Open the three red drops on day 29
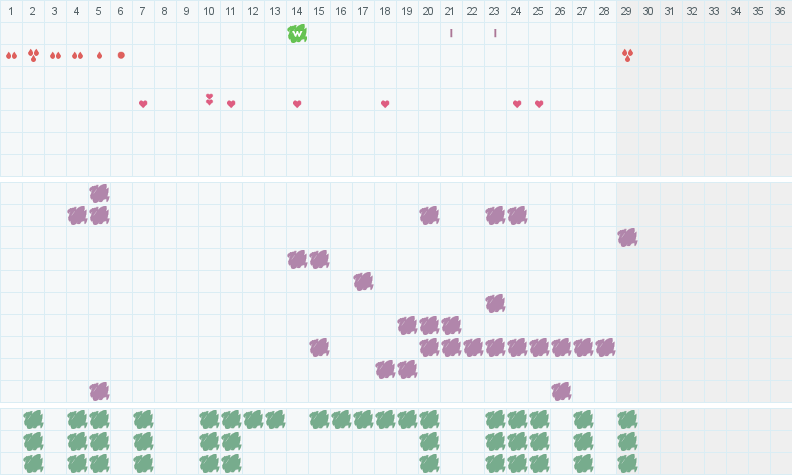This screenshot has width=792, height=475. (627, 55)
